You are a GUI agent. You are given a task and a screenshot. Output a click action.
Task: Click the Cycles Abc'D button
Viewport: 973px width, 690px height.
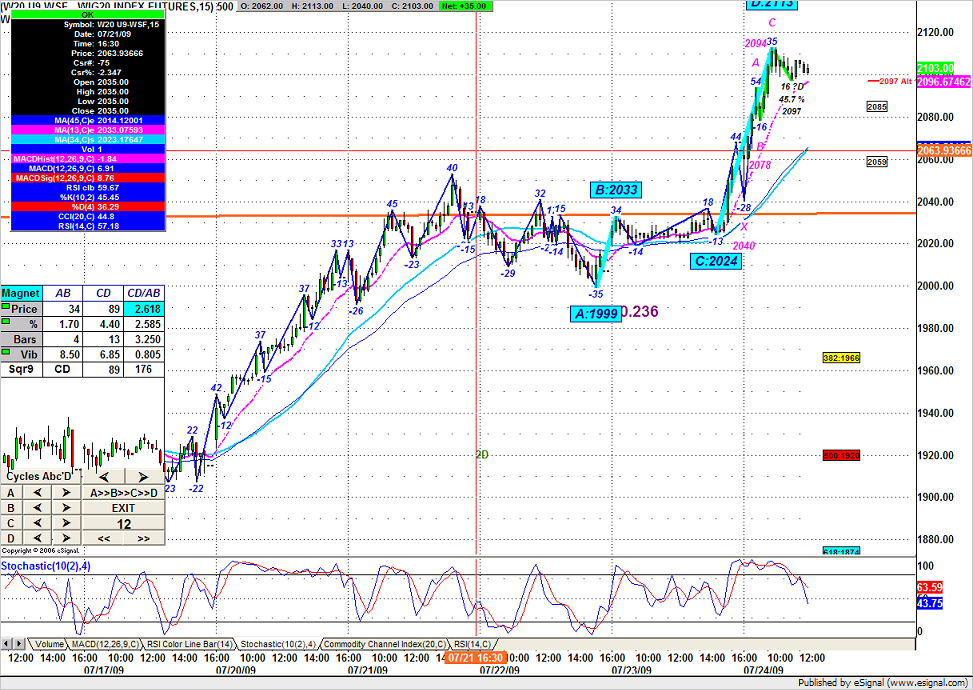(40, 477)
